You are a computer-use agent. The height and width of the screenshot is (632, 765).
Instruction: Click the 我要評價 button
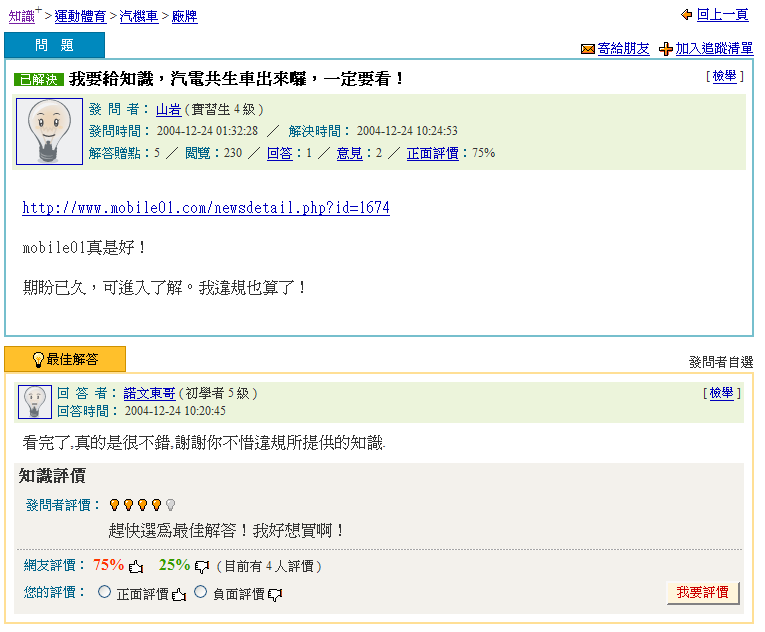click(x=703, y=592)
